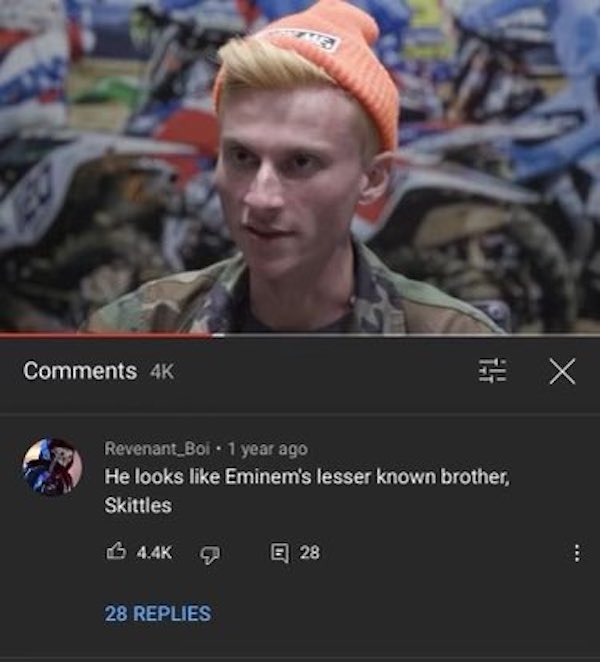The width and height of the screenshot is (600, 662).
Task: Like Revenant_Boi's comment with thumbs-up
Action: pyautogui.click(x=116, y=552)
